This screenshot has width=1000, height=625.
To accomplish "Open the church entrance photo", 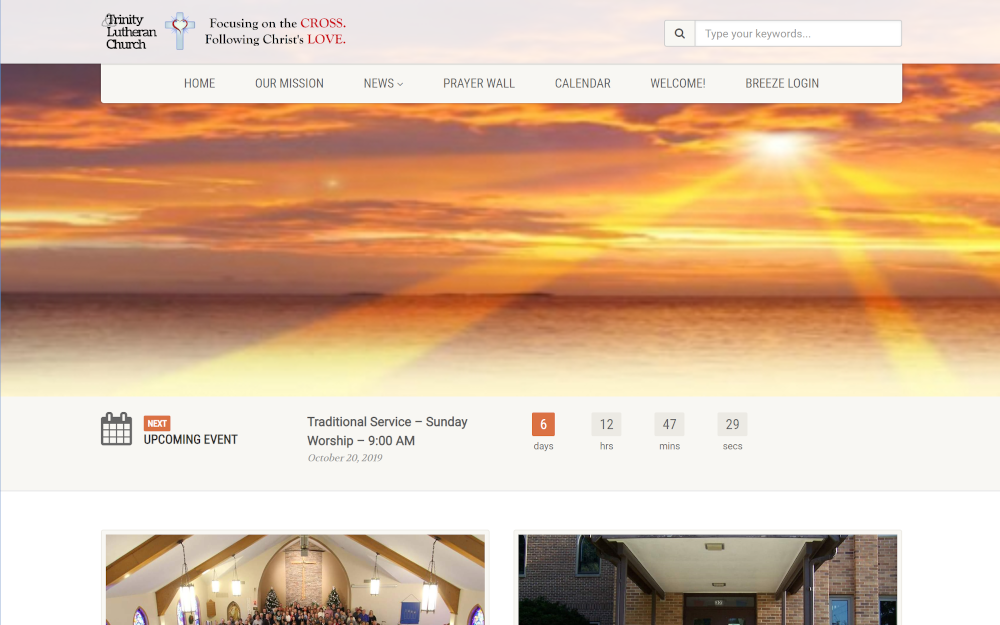I will pyautogui.click(x=707, y=580).
